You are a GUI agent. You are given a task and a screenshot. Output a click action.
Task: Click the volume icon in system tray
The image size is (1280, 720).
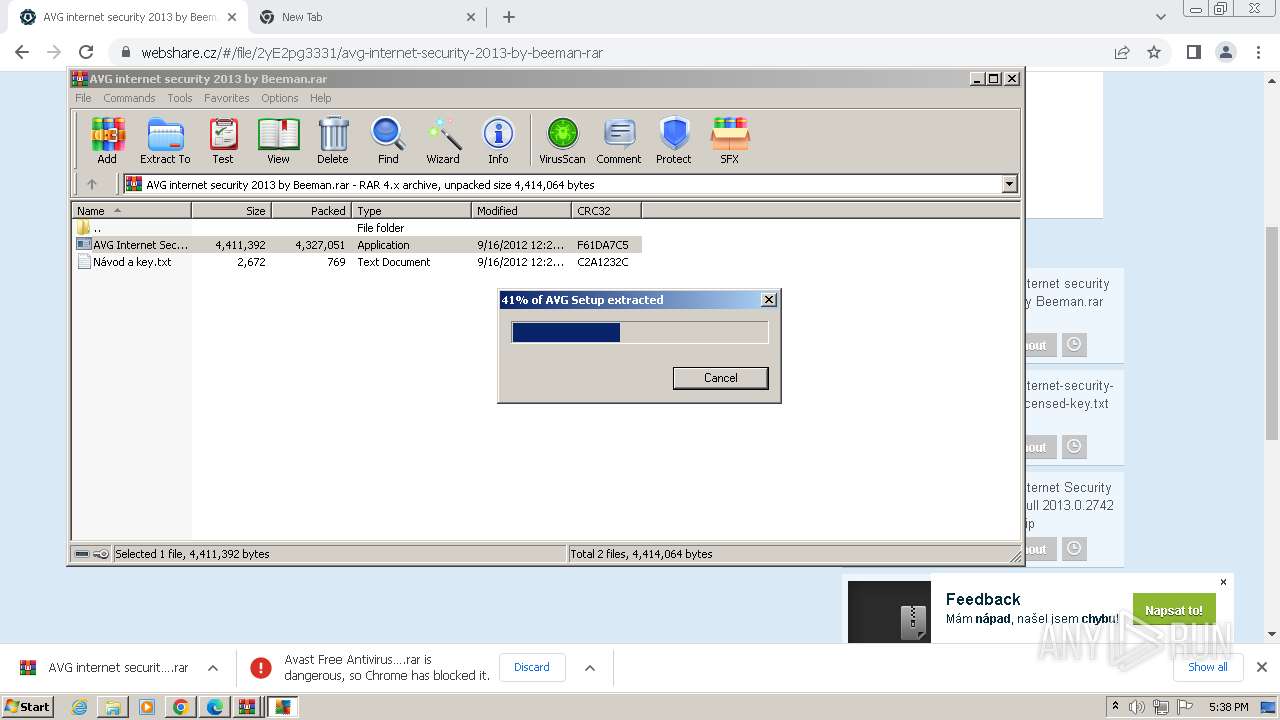point(1137,707)
